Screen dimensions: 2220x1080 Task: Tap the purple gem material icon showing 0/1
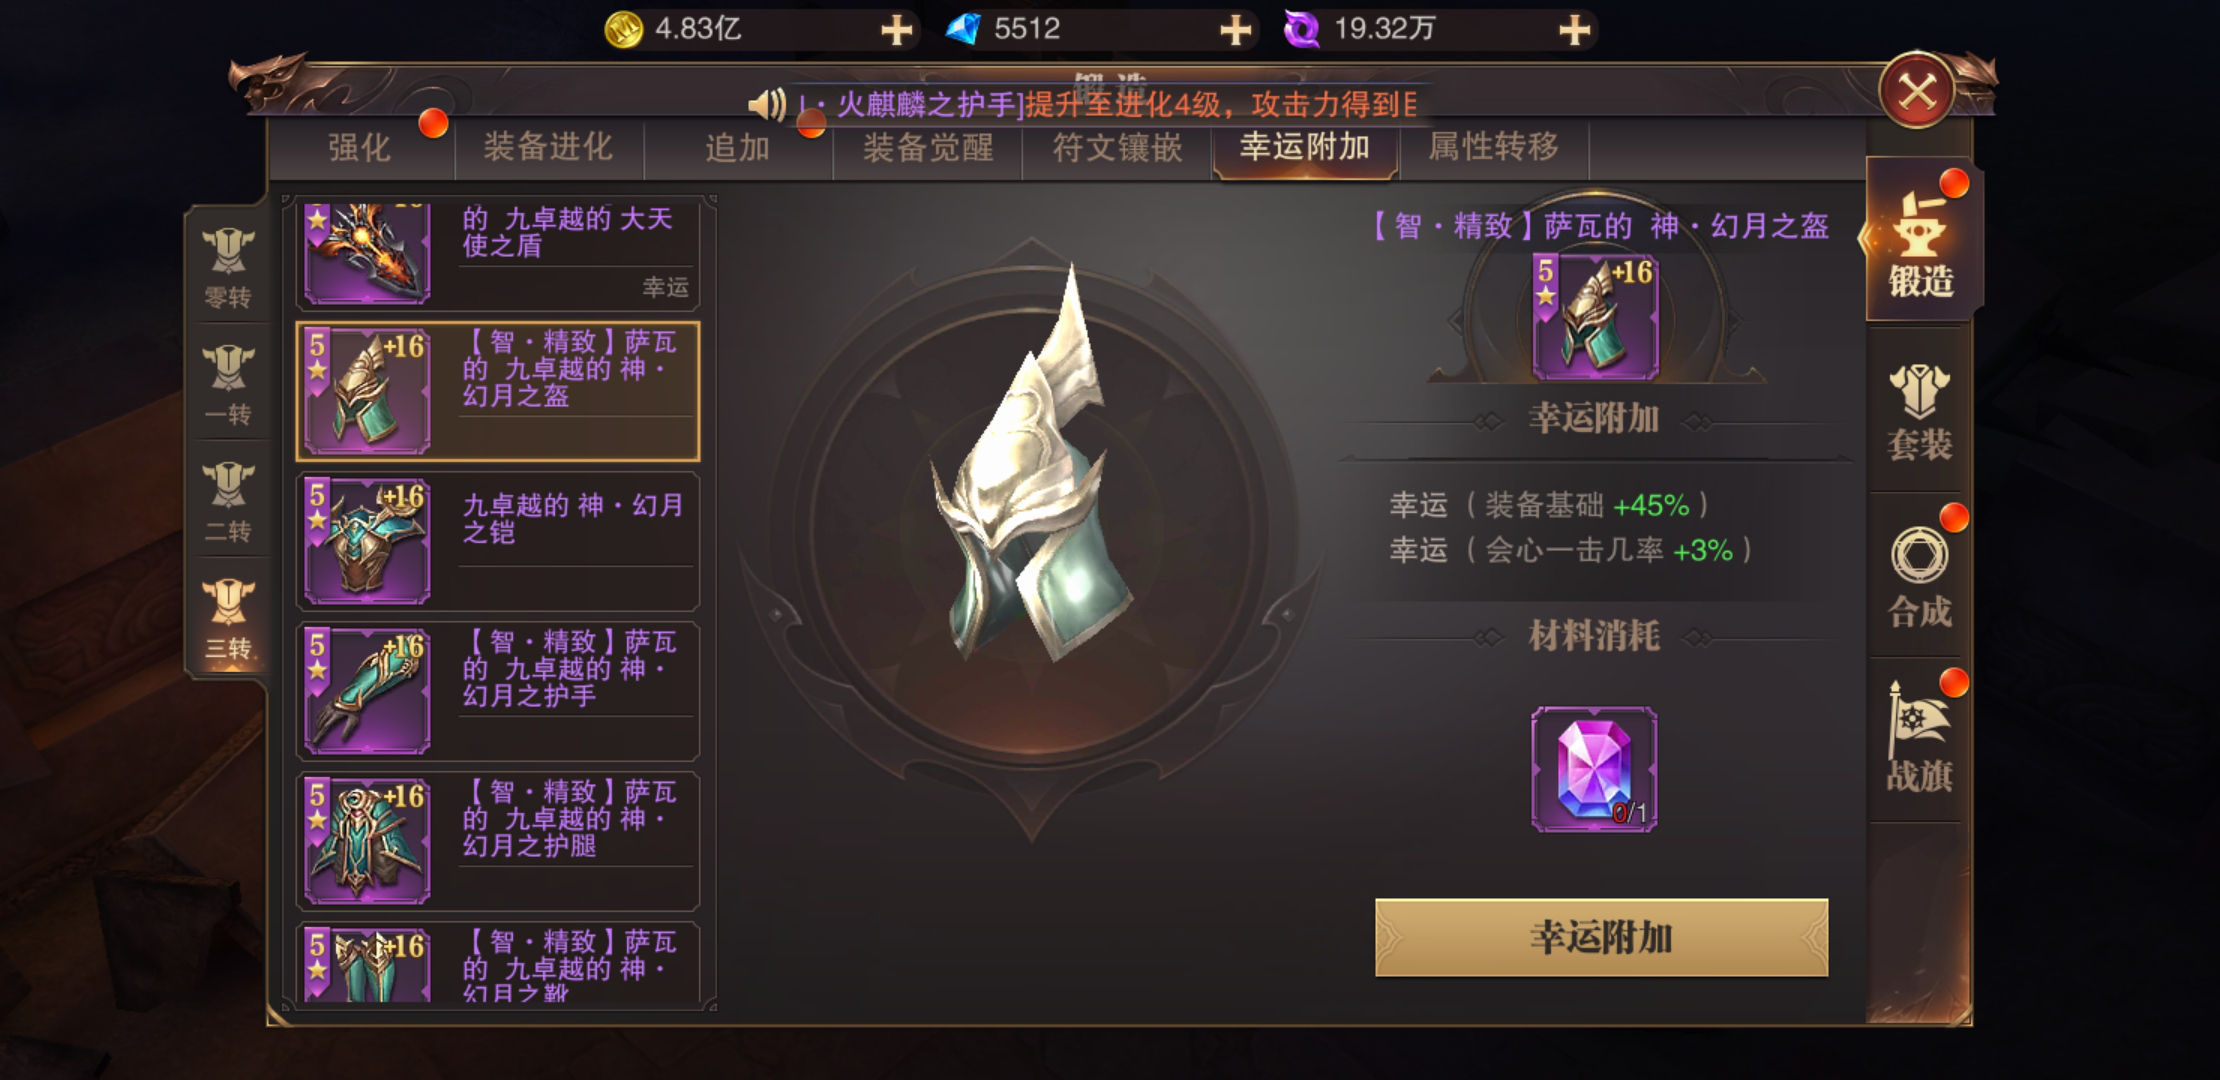coord(1594,769)
